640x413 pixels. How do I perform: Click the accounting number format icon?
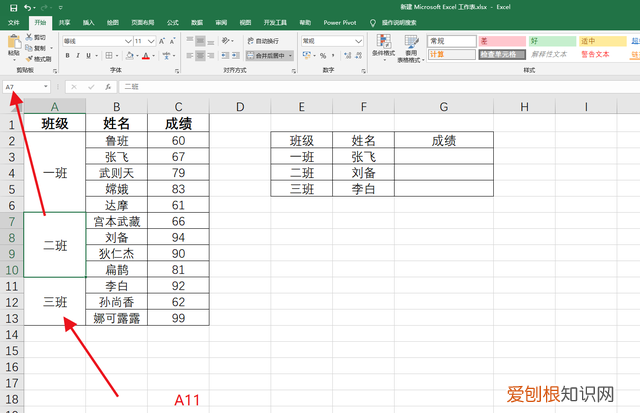point(307,55)
